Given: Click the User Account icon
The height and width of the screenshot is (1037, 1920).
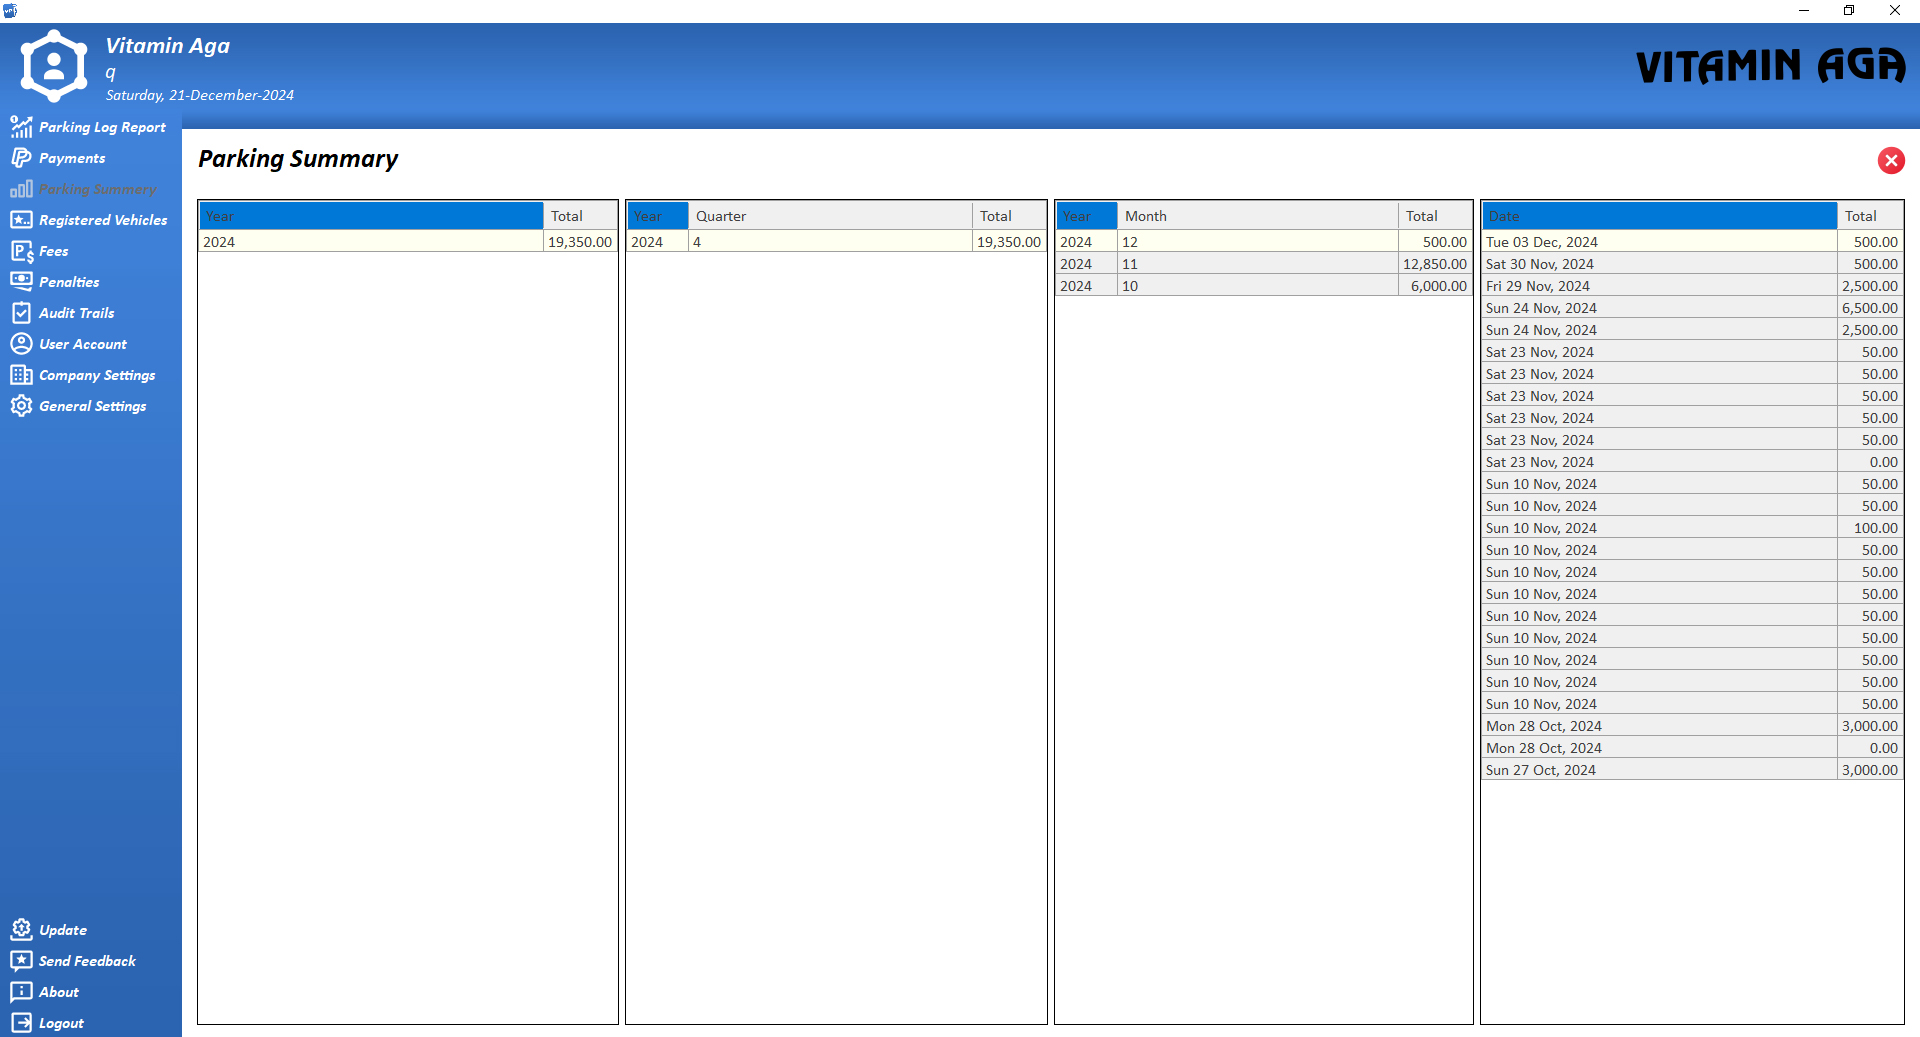Looking at the screenshot, I should [x=21, y=344].
